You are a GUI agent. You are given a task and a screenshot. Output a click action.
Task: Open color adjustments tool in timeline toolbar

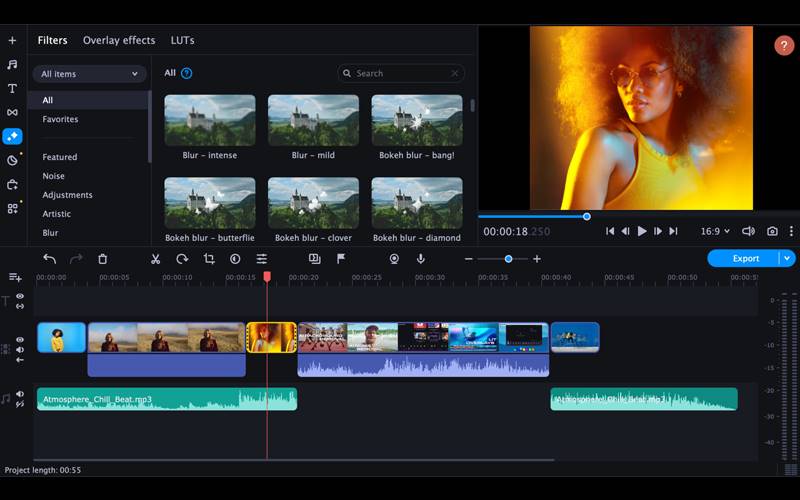coord(235,259)
